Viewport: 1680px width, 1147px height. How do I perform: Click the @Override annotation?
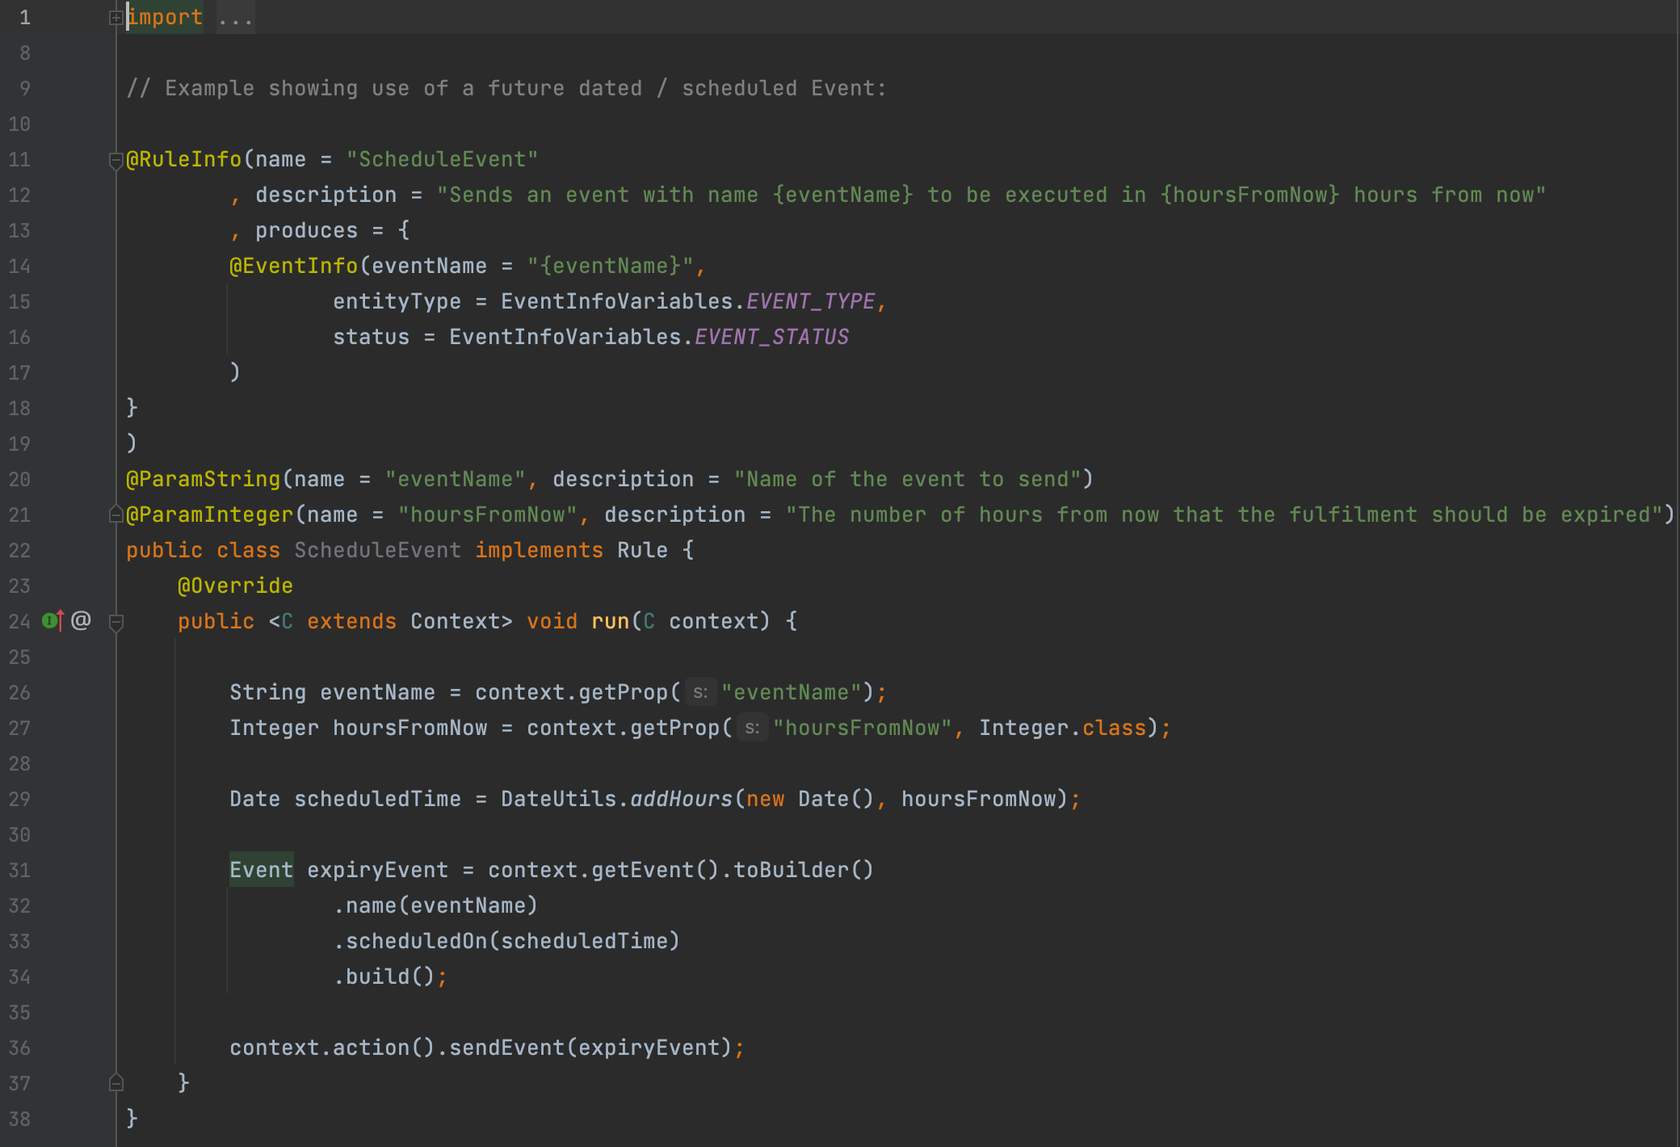pos(235,586)
